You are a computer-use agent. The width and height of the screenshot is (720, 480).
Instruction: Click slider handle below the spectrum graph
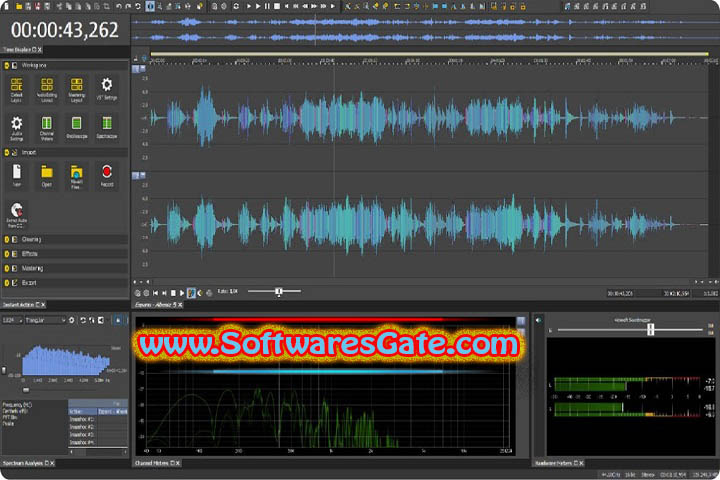pyautogui.click(x=26, y=390)
